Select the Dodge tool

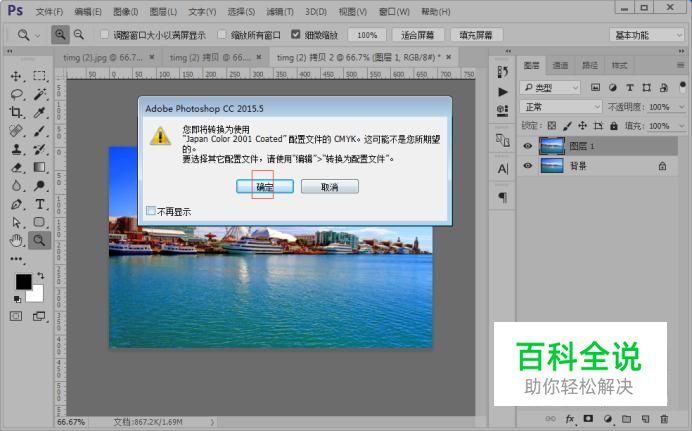pyautogui.click(x=39, y=185)
